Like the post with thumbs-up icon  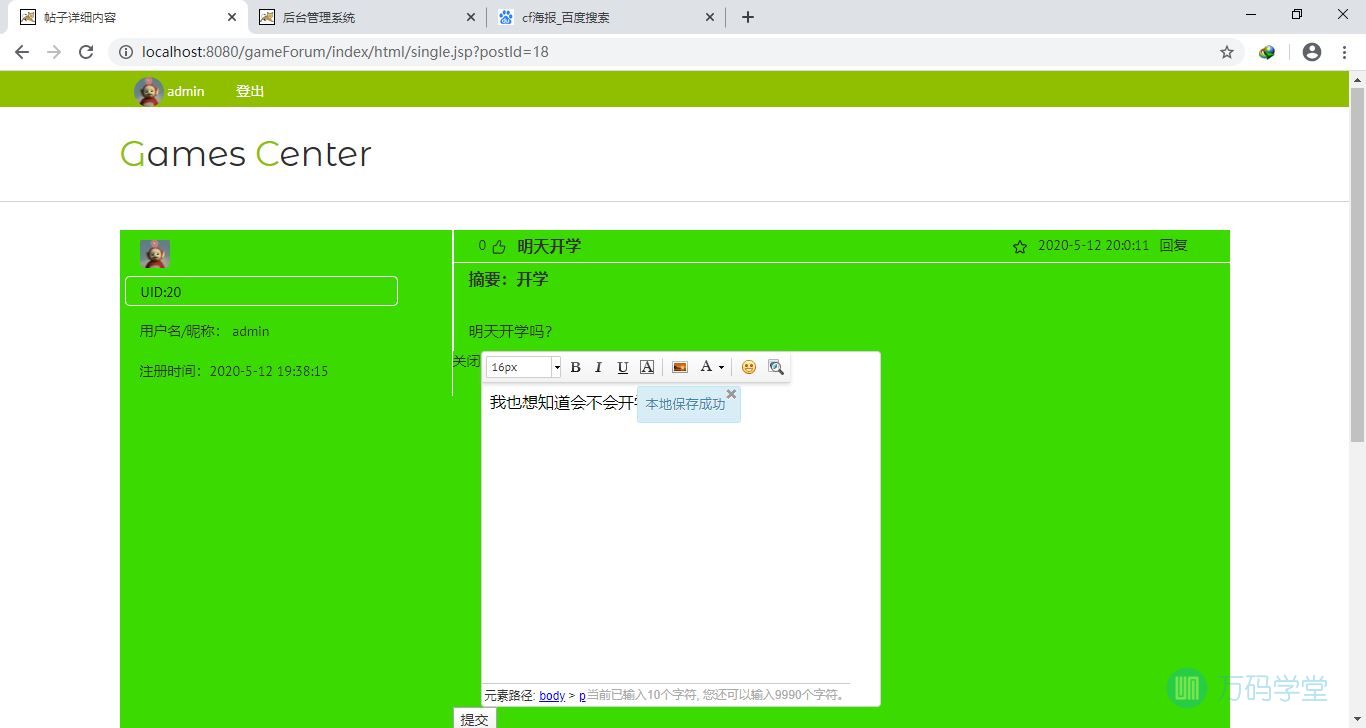(499, 247)
